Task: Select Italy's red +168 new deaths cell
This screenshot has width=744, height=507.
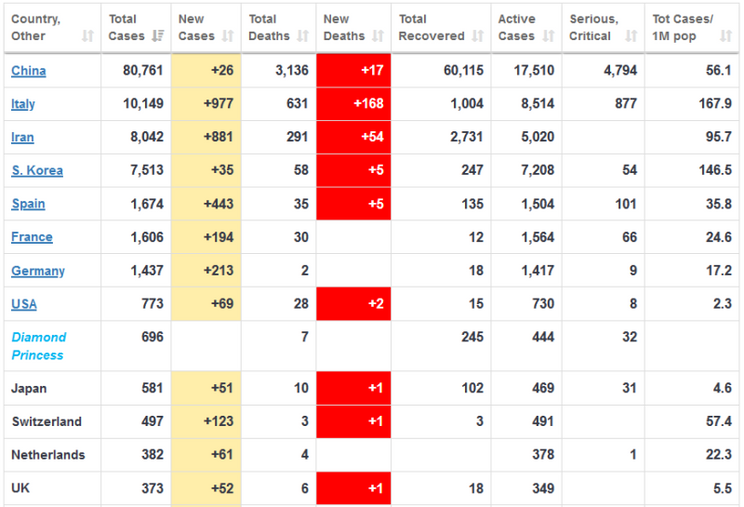Action: click(353, 105)
